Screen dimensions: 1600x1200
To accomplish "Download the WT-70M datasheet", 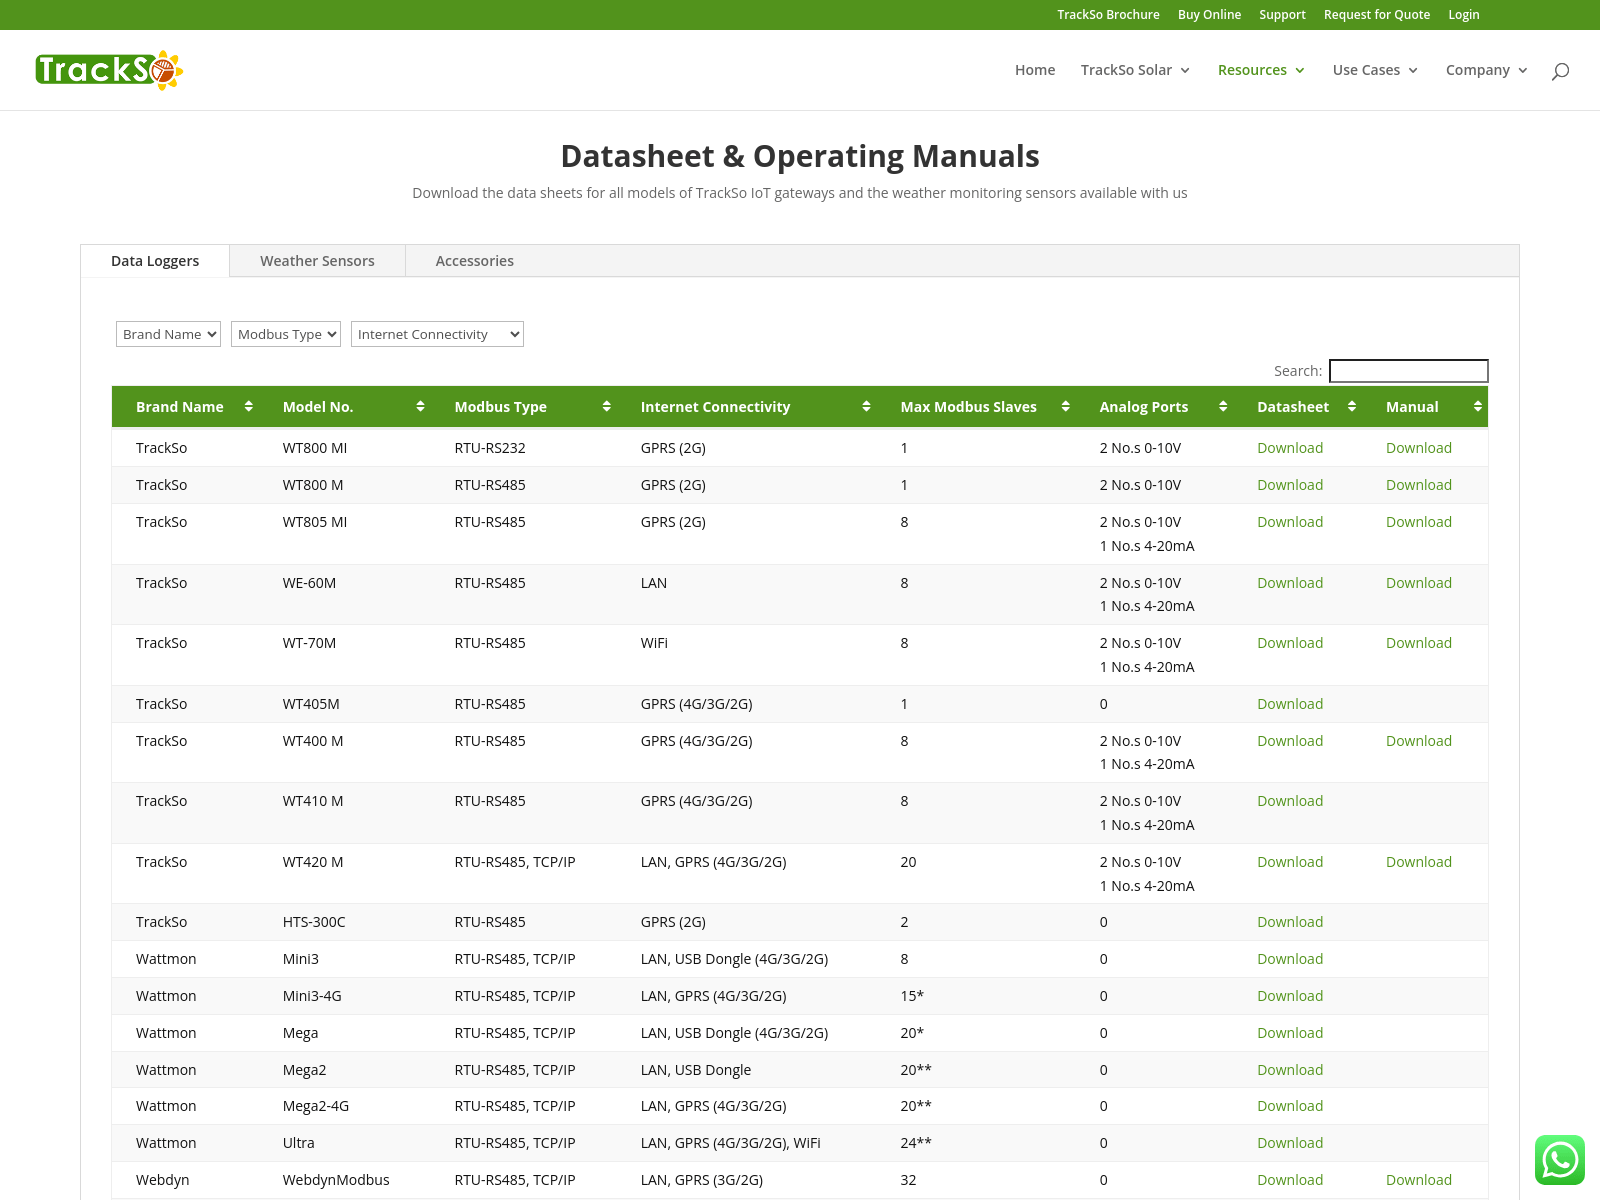I will (1290, 643).
